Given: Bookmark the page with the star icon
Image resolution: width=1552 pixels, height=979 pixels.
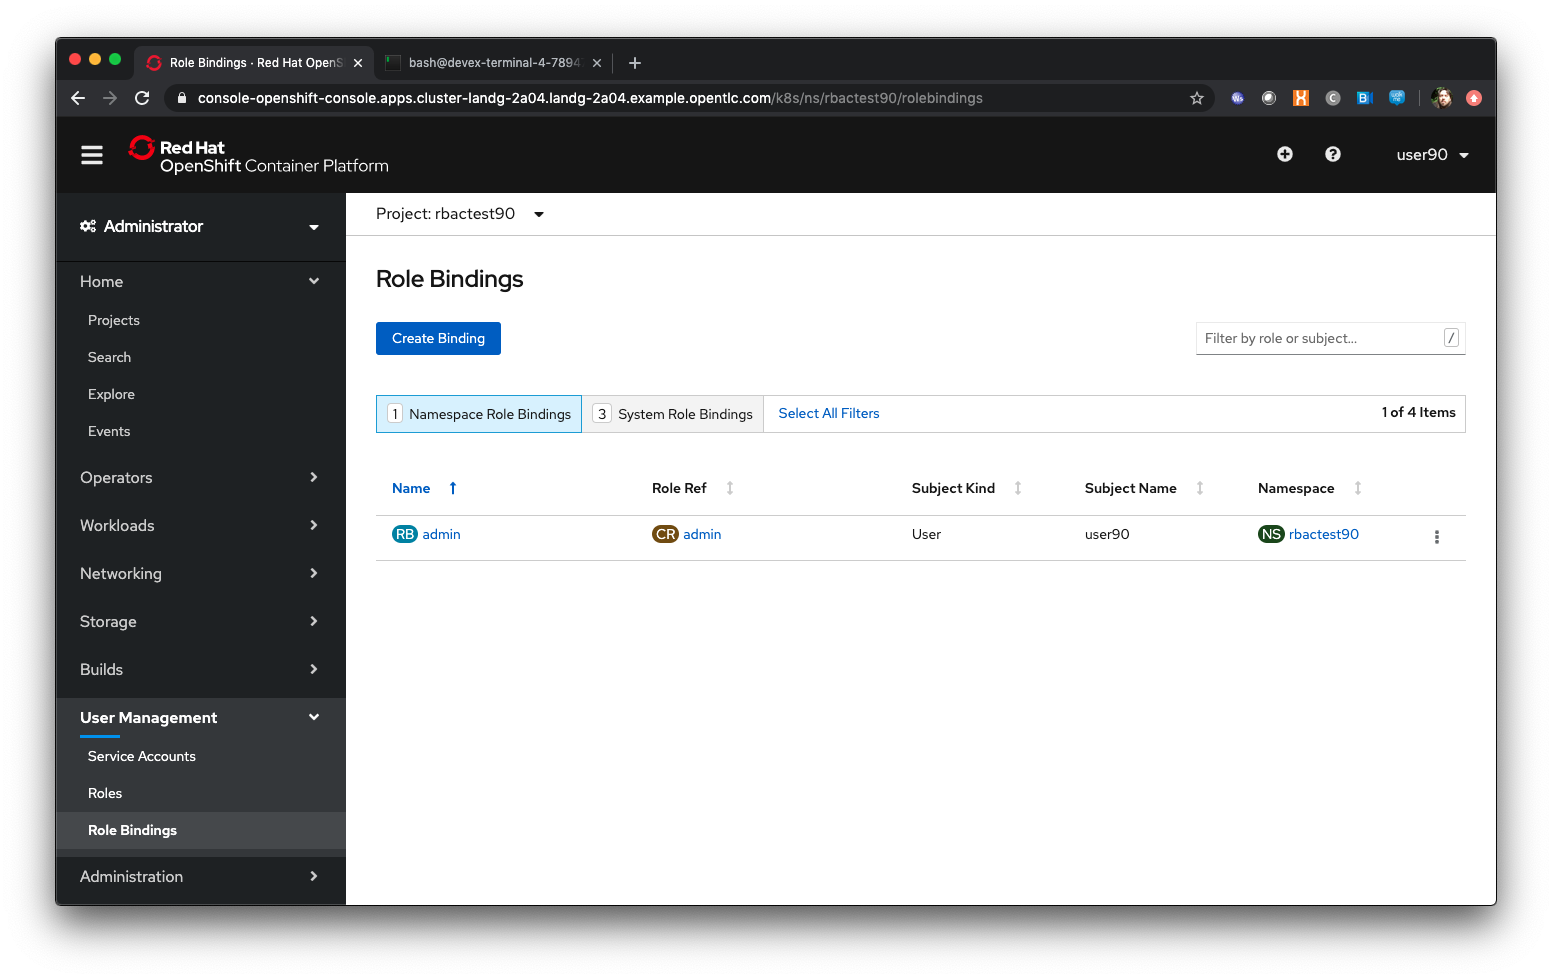Looking at the screenshot, I should click(x=1197, y=98).
